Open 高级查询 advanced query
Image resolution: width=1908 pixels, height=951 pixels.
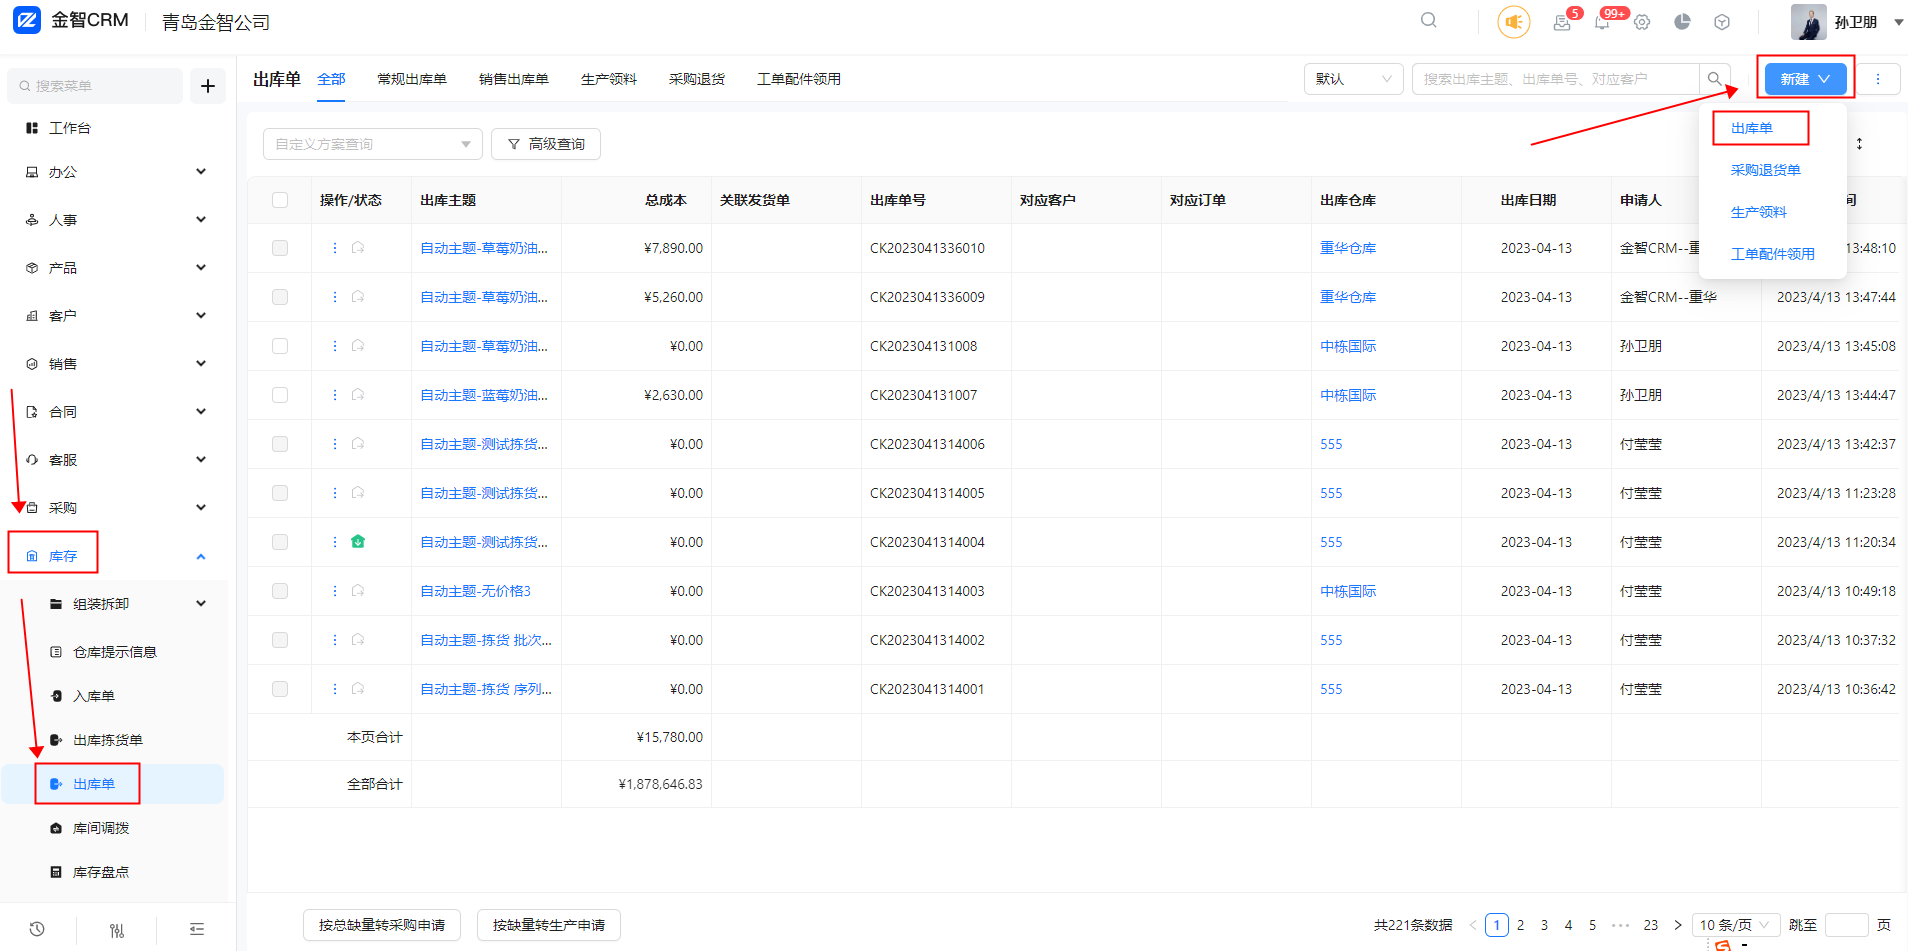point(546,144)
